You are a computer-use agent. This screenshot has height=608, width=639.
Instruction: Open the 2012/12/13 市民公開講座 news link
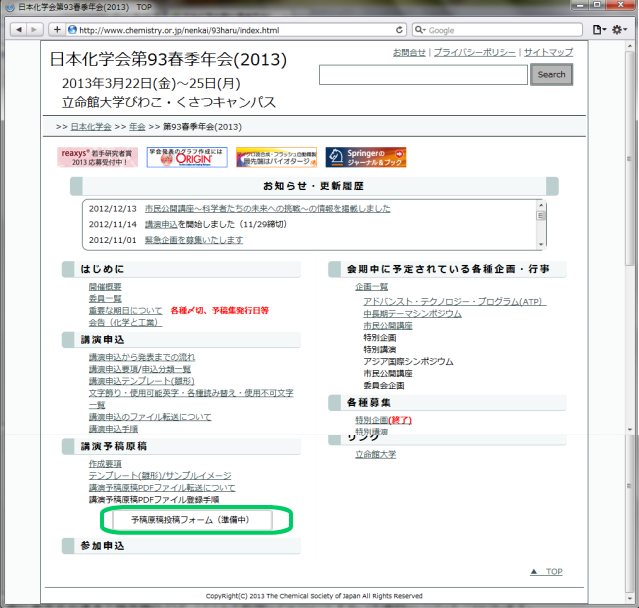click(267, 209)
